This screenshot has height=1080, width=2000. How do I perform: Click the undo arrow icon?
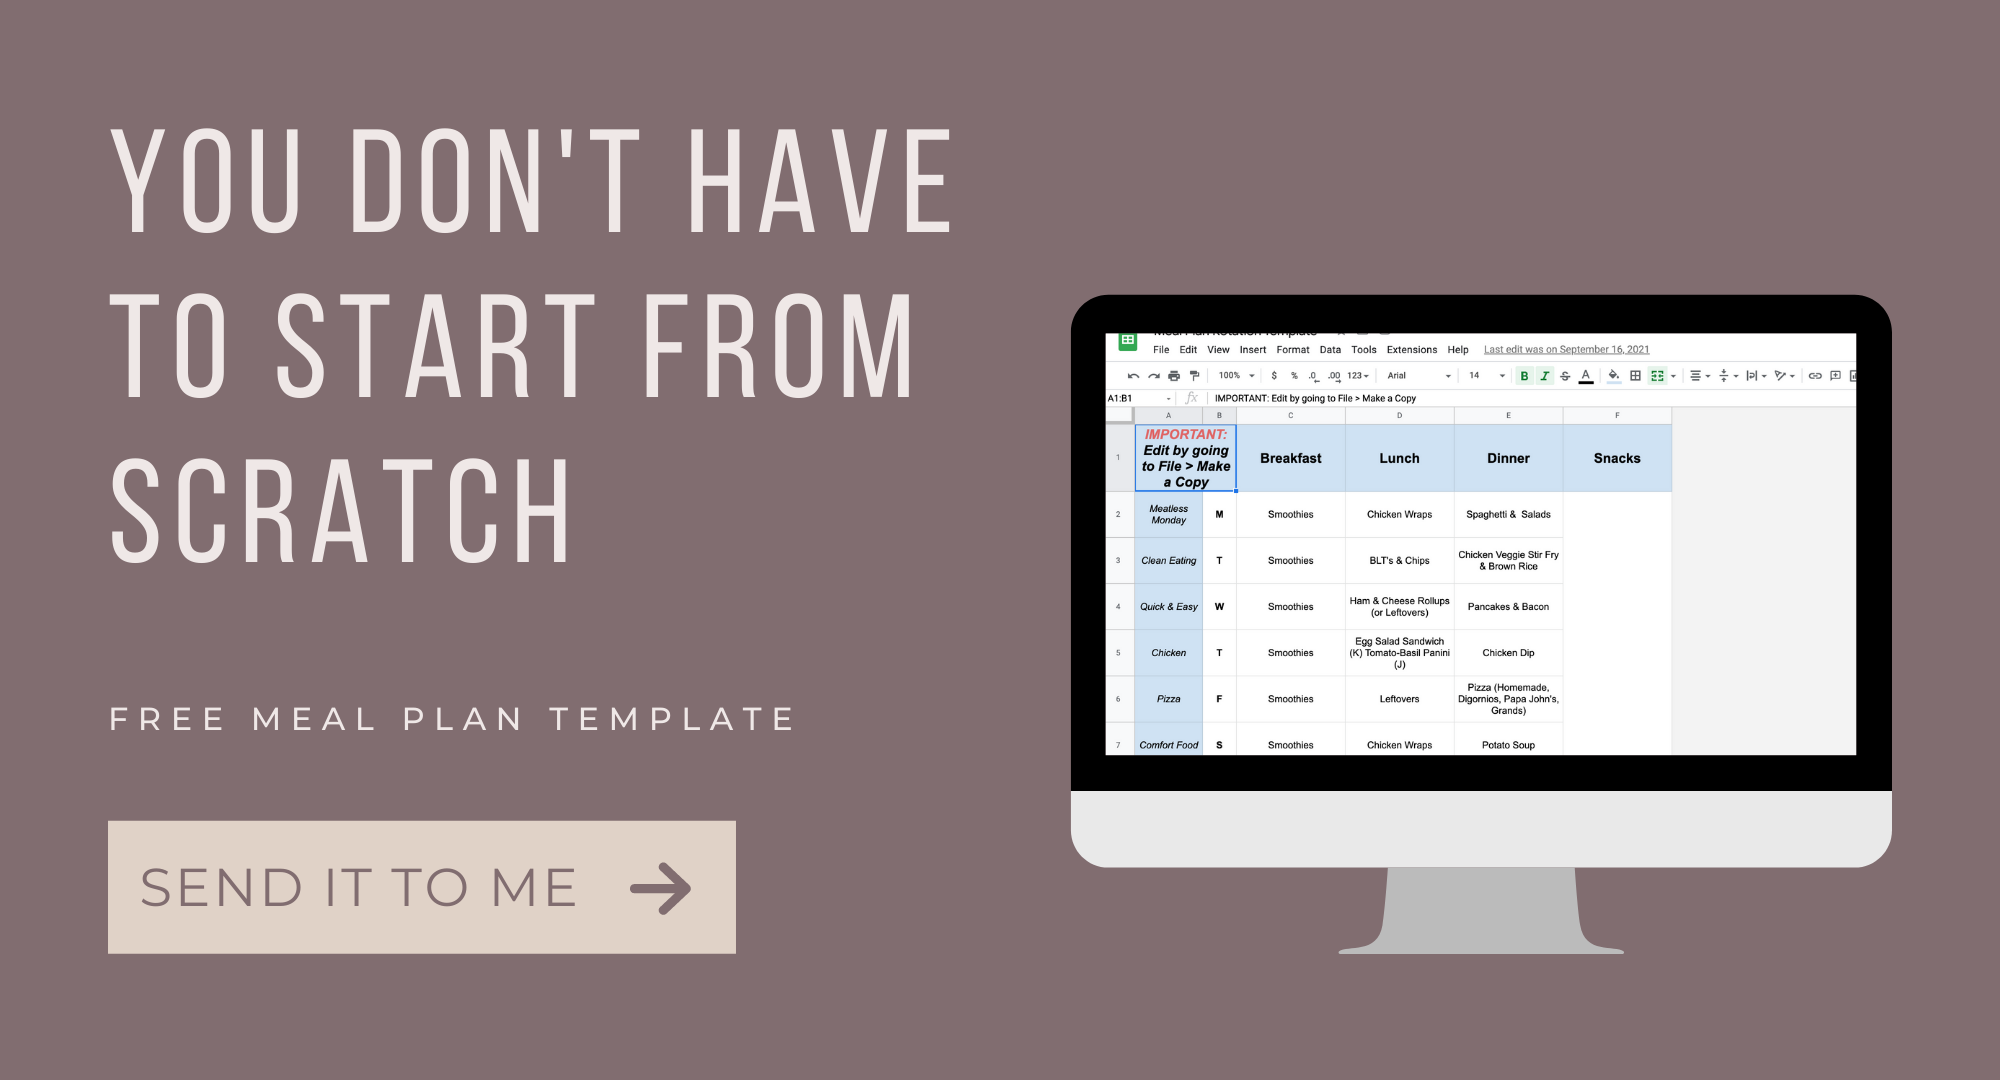(x=1129, y=376)
